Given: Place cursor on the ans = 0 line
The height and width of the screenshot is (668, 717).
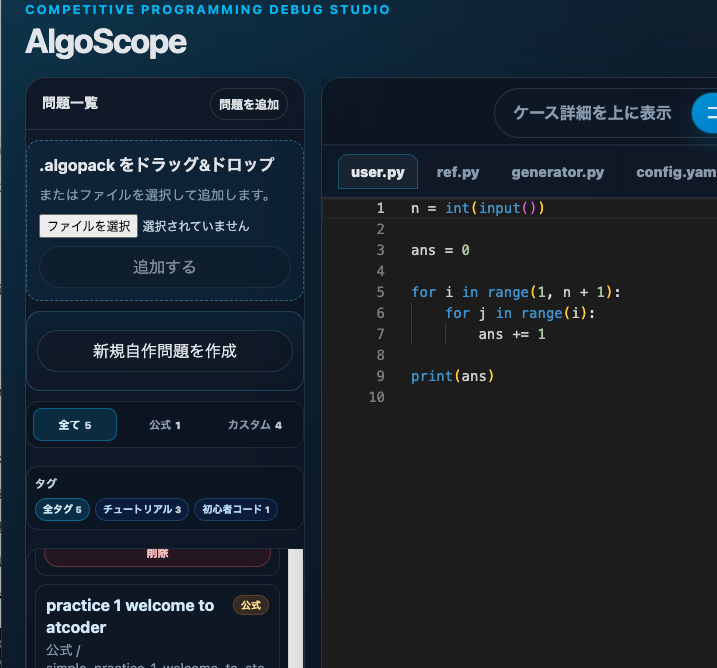Looking at the screenshot, I should [440, 251].
